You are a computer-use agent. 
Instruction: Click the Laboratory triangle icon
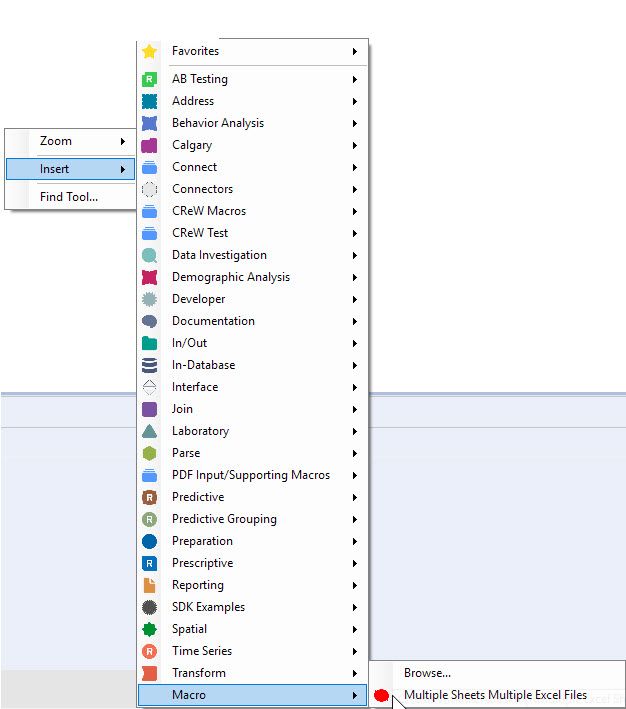149,431
